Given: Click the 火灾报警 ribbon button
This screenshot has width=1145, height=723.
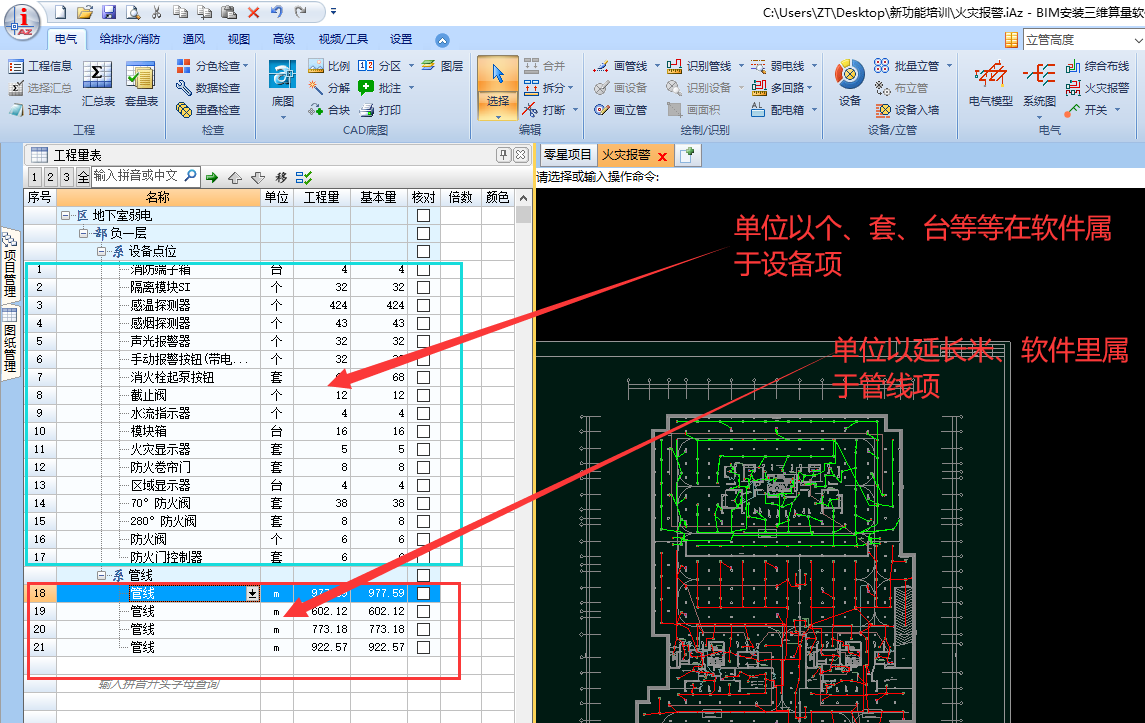Looking at the screenshot, I should pyautogui.click(x=1098, y=88).
